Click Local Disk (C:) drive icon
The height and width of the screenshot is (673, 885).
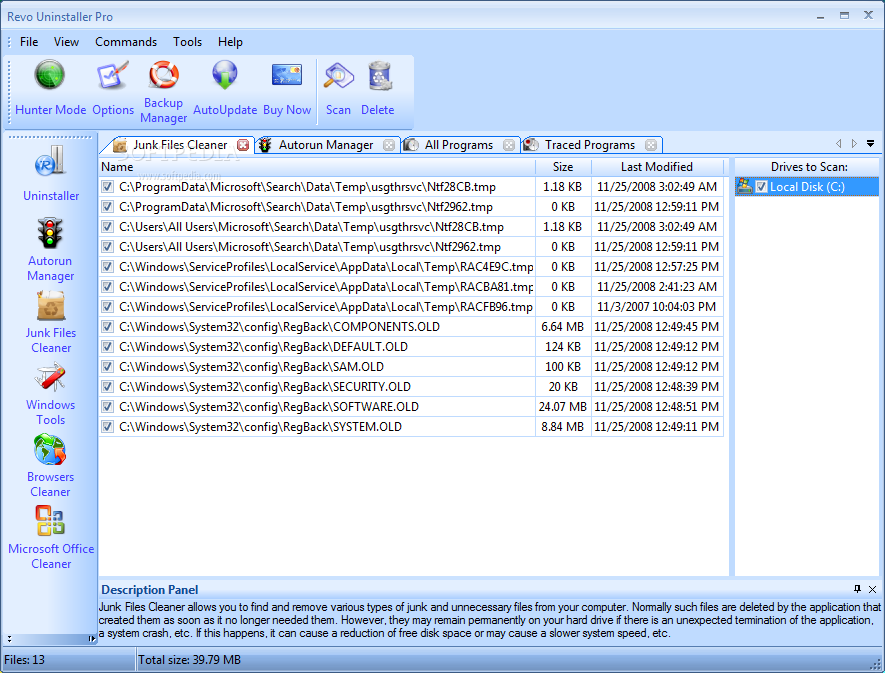point(744,186)
